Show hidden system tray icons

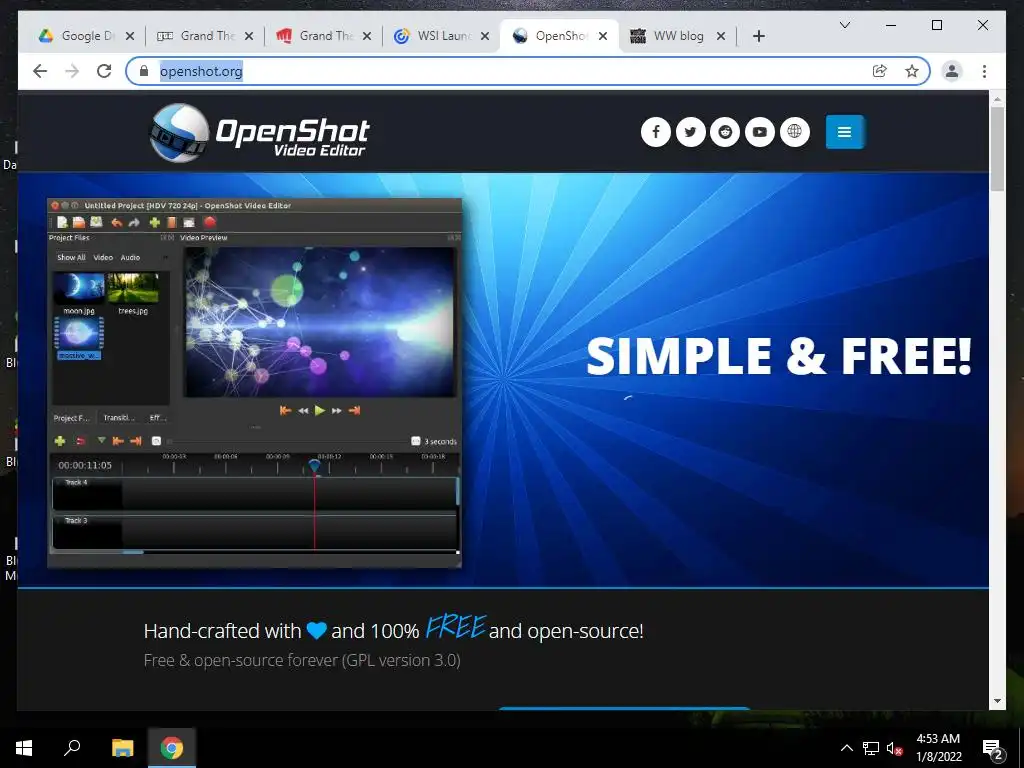click(x=846, y=748)
